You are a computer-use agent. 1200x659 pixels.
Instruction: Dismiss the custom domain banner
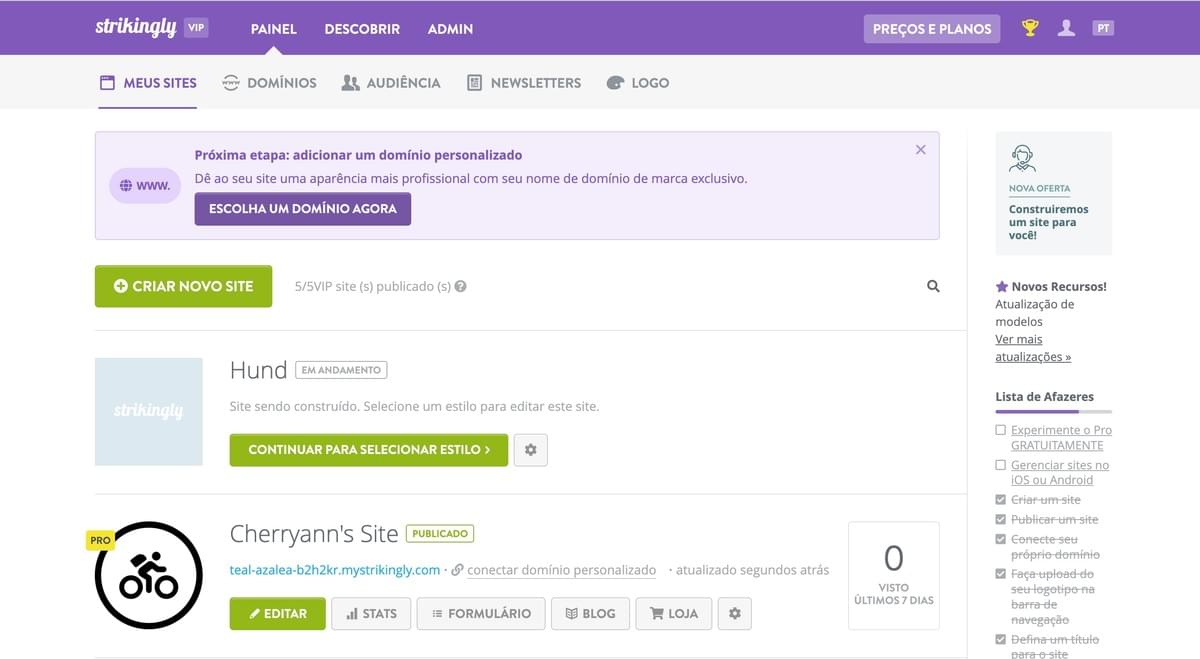[920, 150]
